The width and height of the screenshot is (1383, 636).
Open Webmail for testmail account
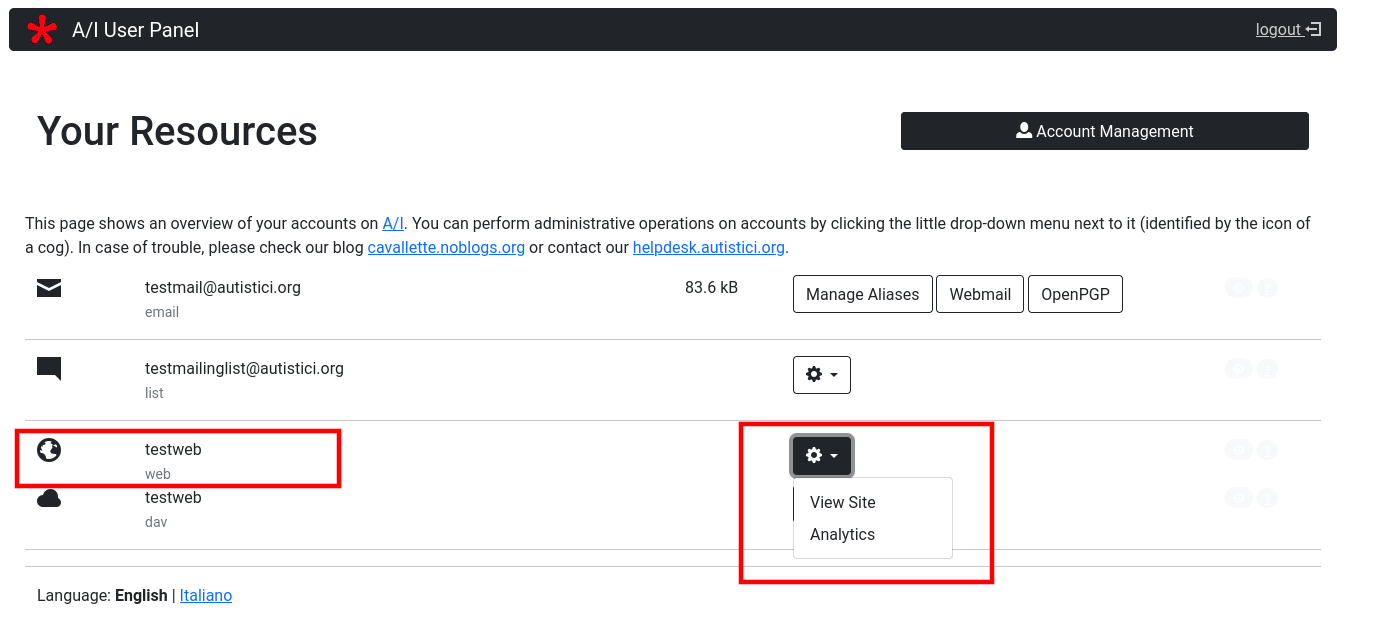tap(980, 295)
